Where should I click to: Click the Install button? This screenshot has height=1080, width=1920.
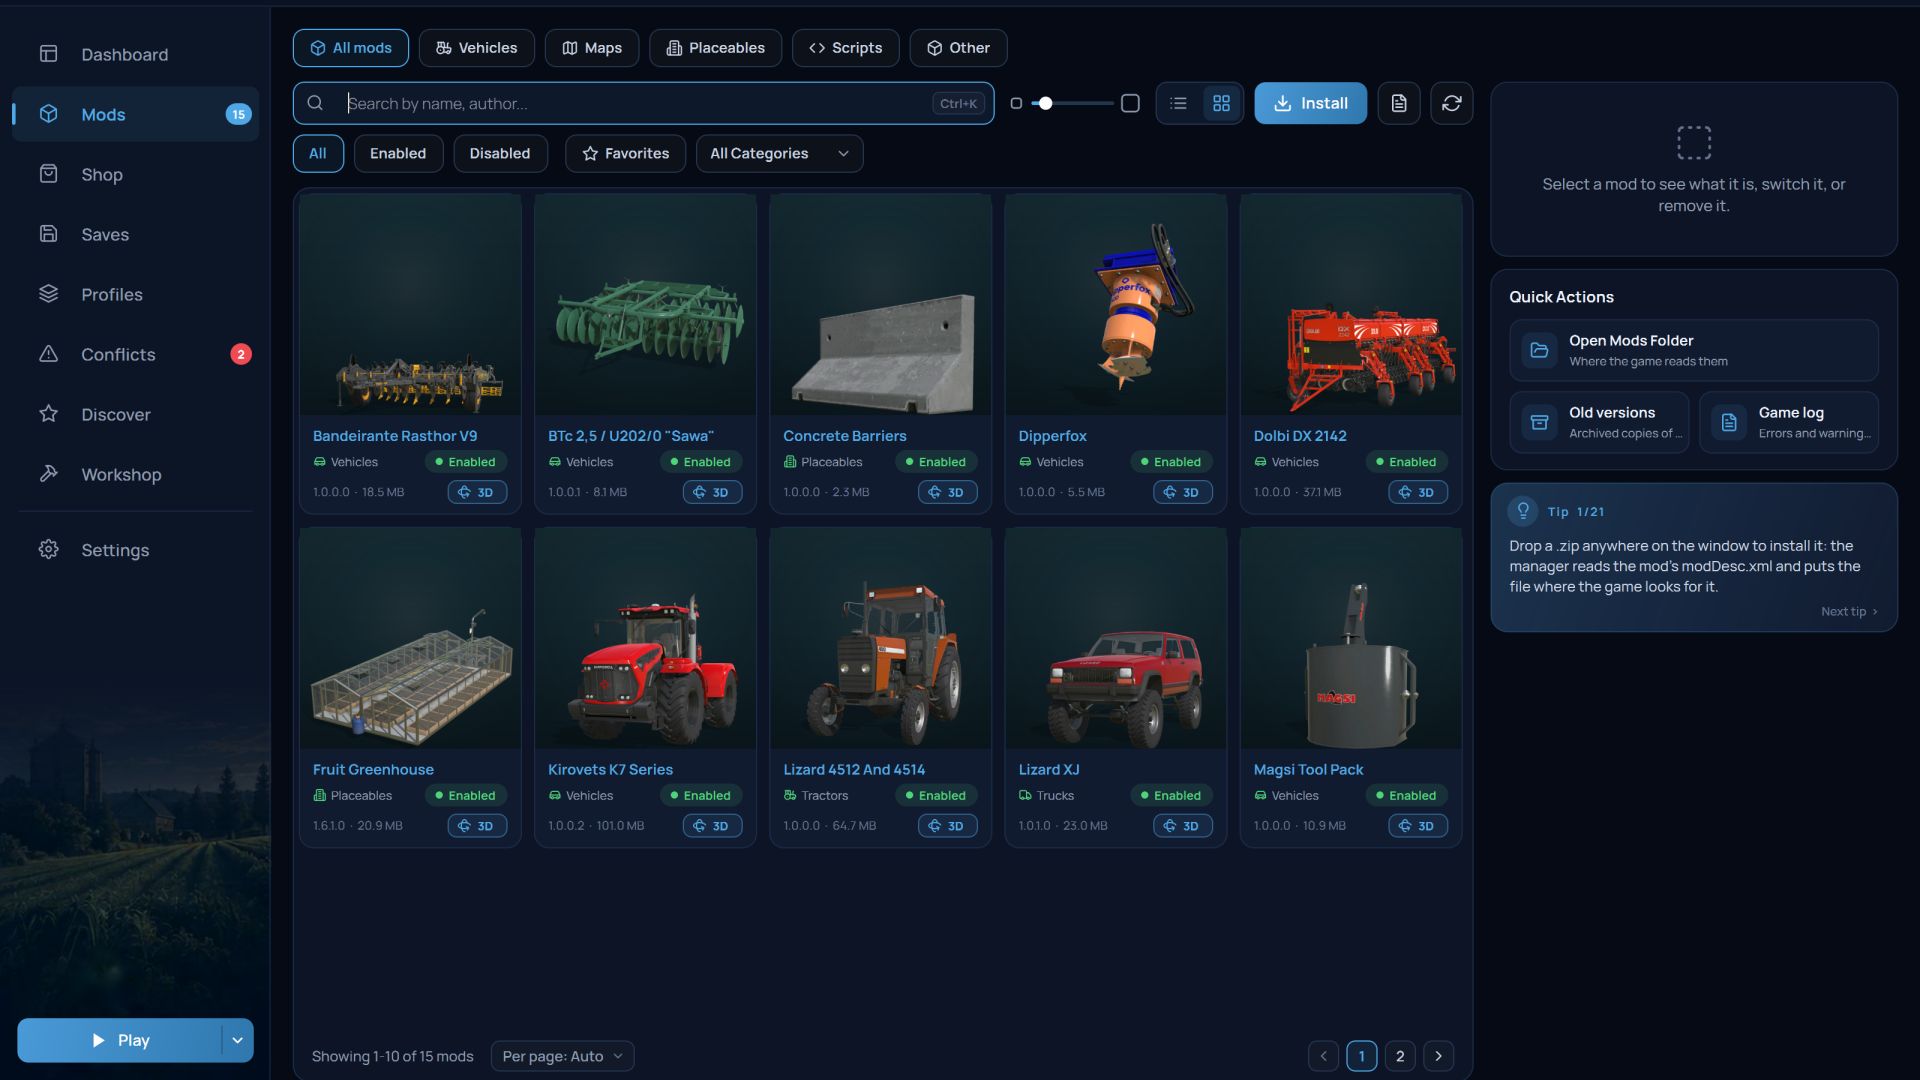tap(1310, 103)
